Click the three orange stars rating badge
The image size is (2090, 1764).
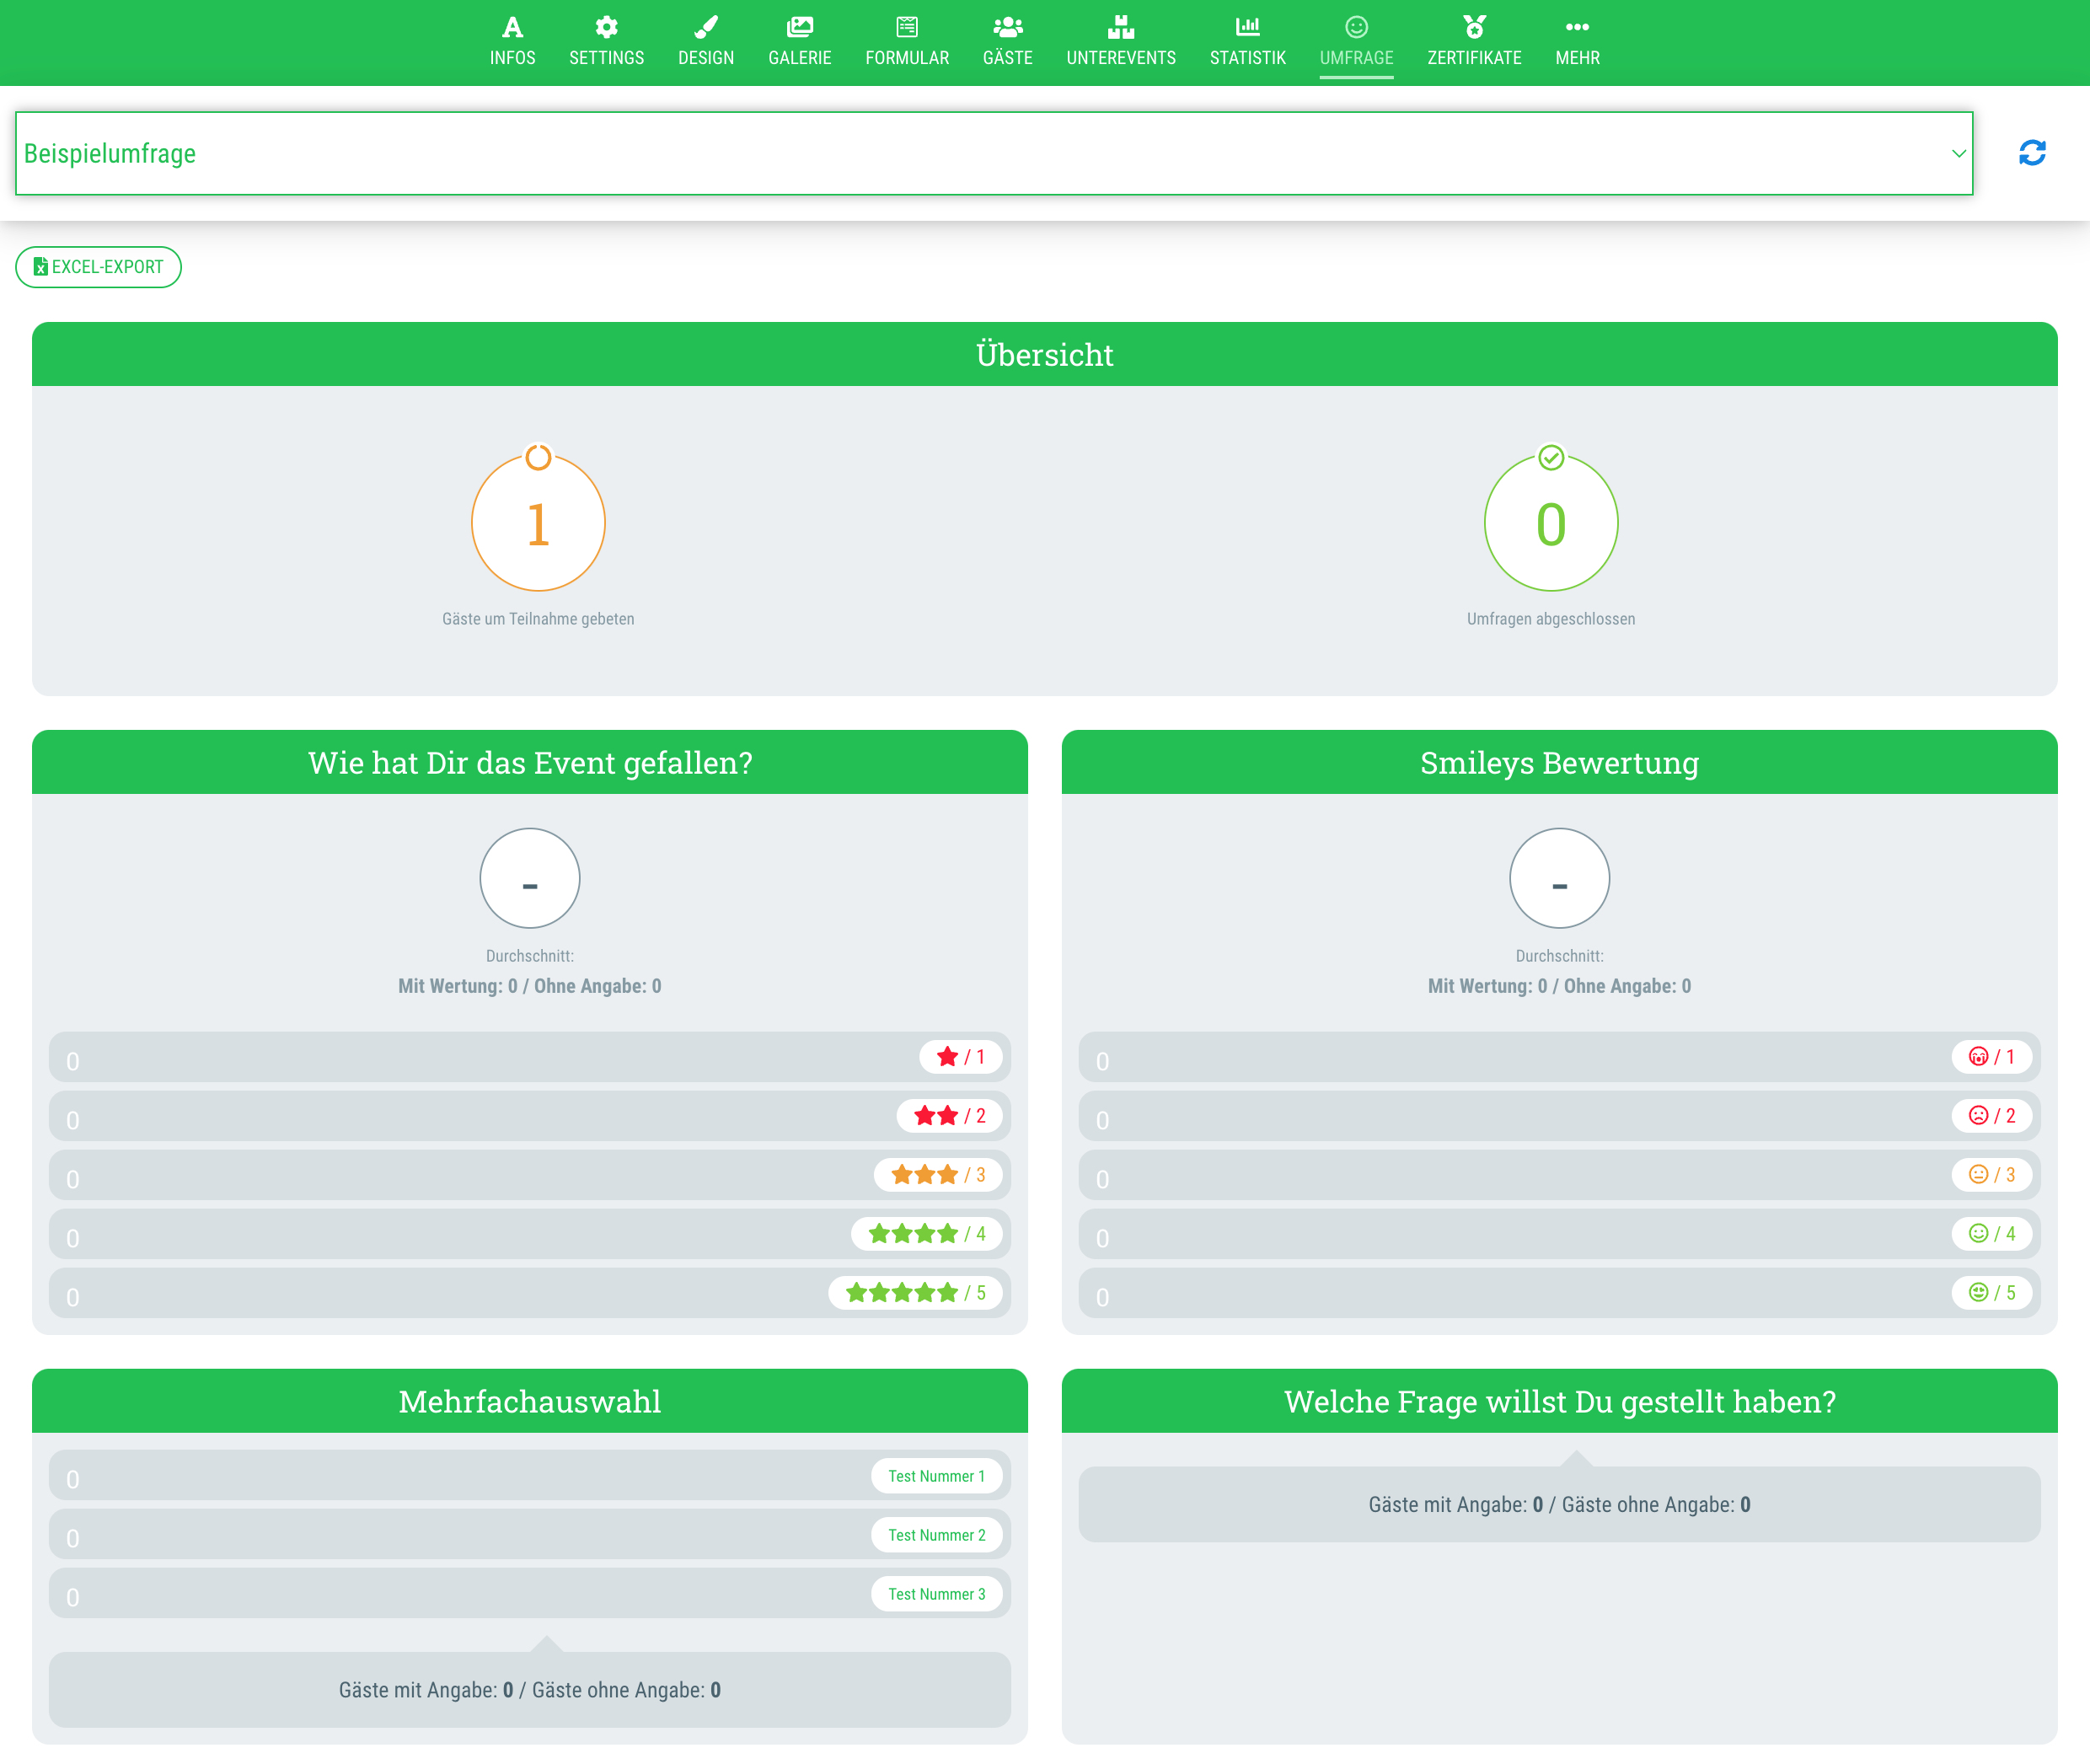tap(938, 1175)
